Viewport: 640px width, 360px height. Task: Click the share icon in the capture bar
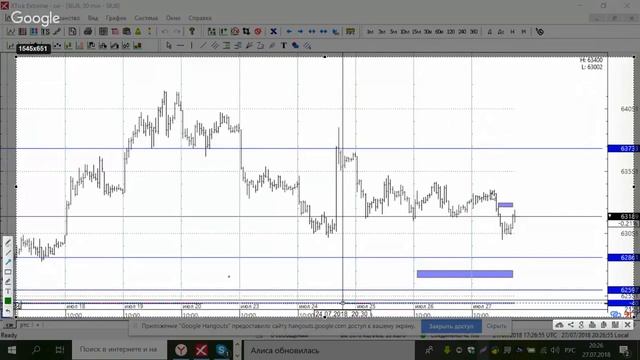pos(571,325)
